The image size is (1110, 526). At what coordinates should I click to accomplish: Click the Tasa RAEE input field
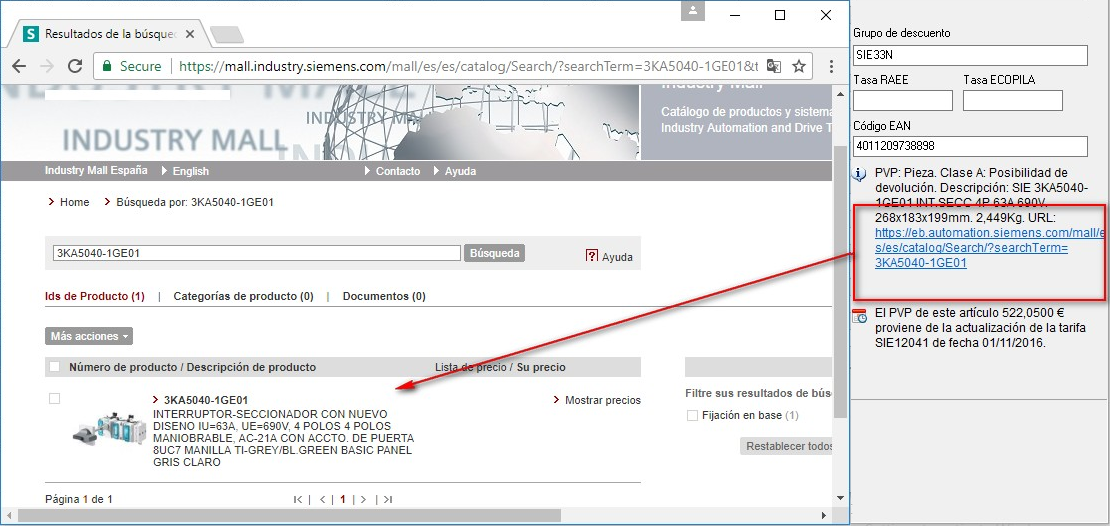[x=903, y=101]
